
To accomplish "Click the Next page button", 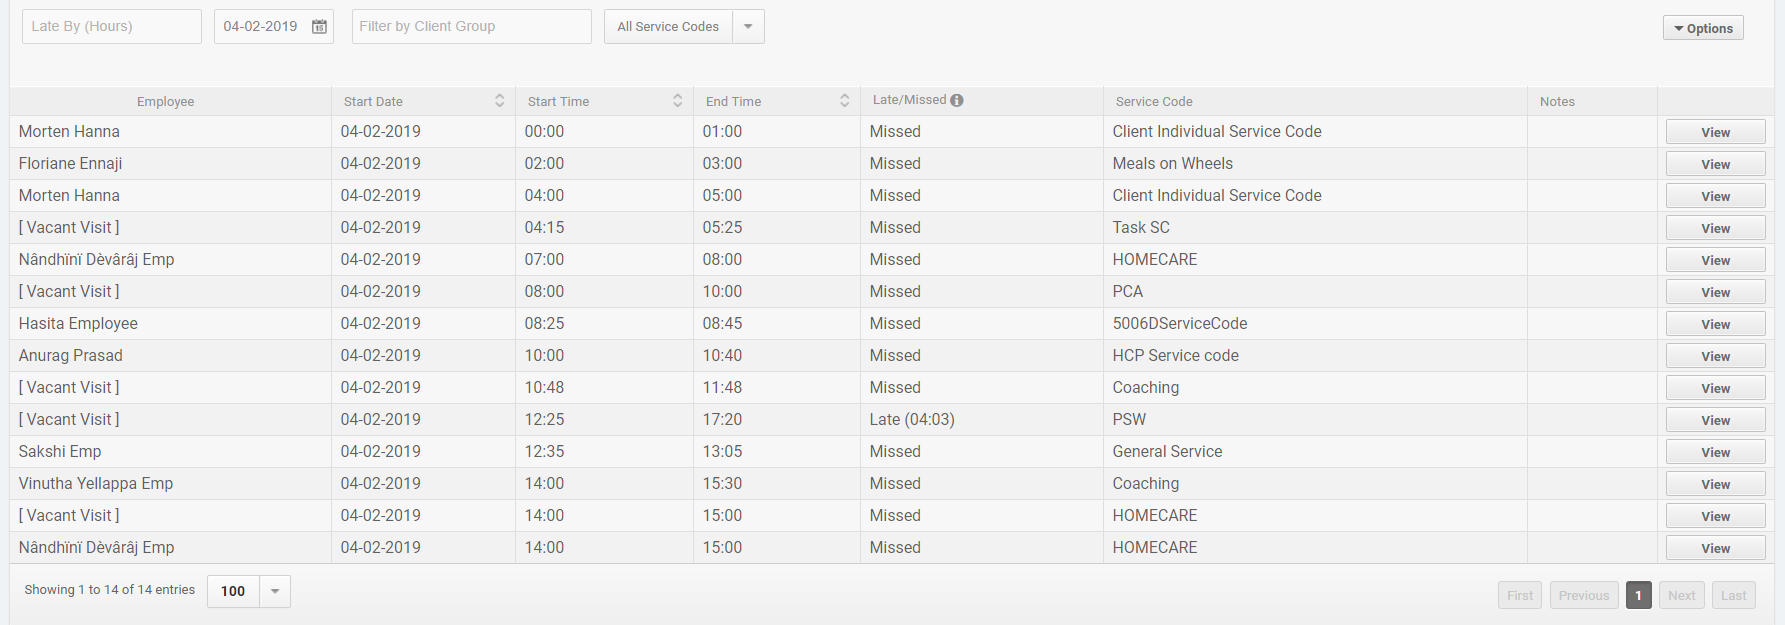I will 1681,595.
